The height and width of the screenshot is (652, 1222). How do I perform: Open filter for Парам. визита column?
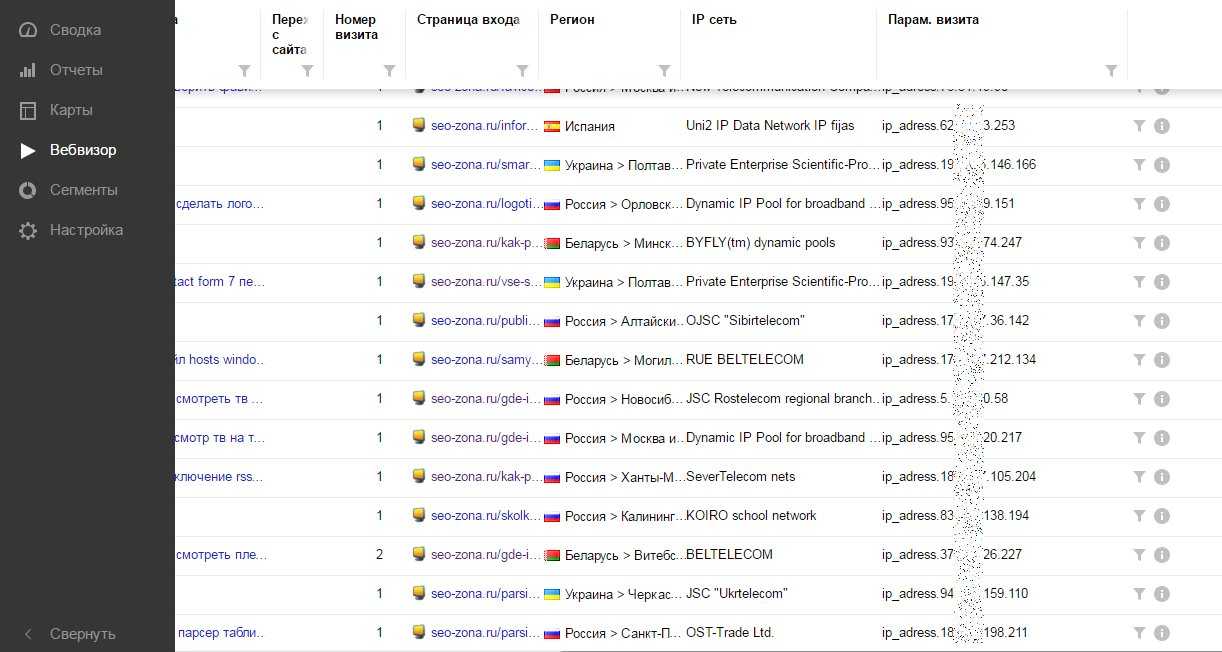pyautogui.click(x=1111, y=71)
